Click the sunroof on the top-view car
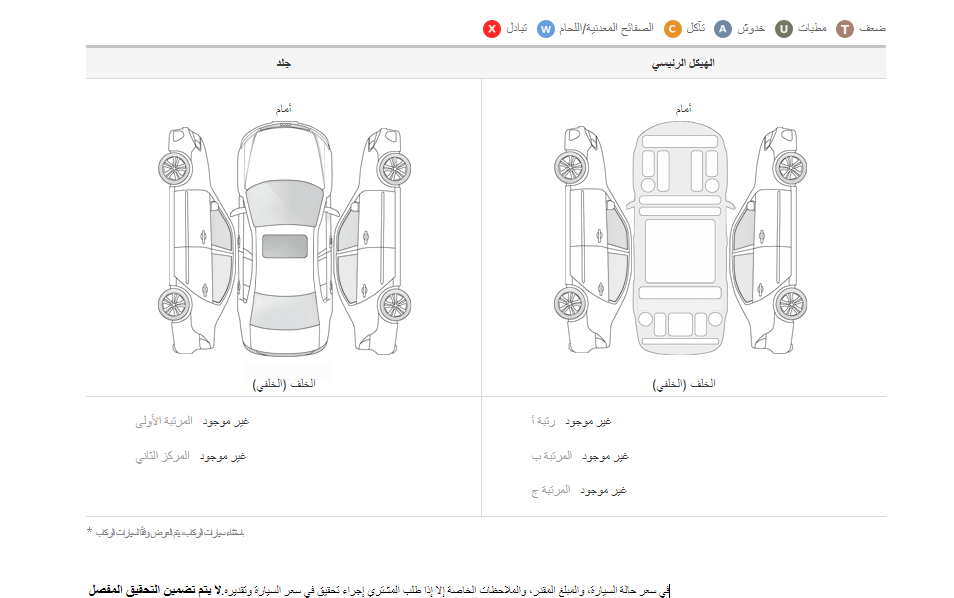This screenshot has height=598, width=954. [284, 246]
